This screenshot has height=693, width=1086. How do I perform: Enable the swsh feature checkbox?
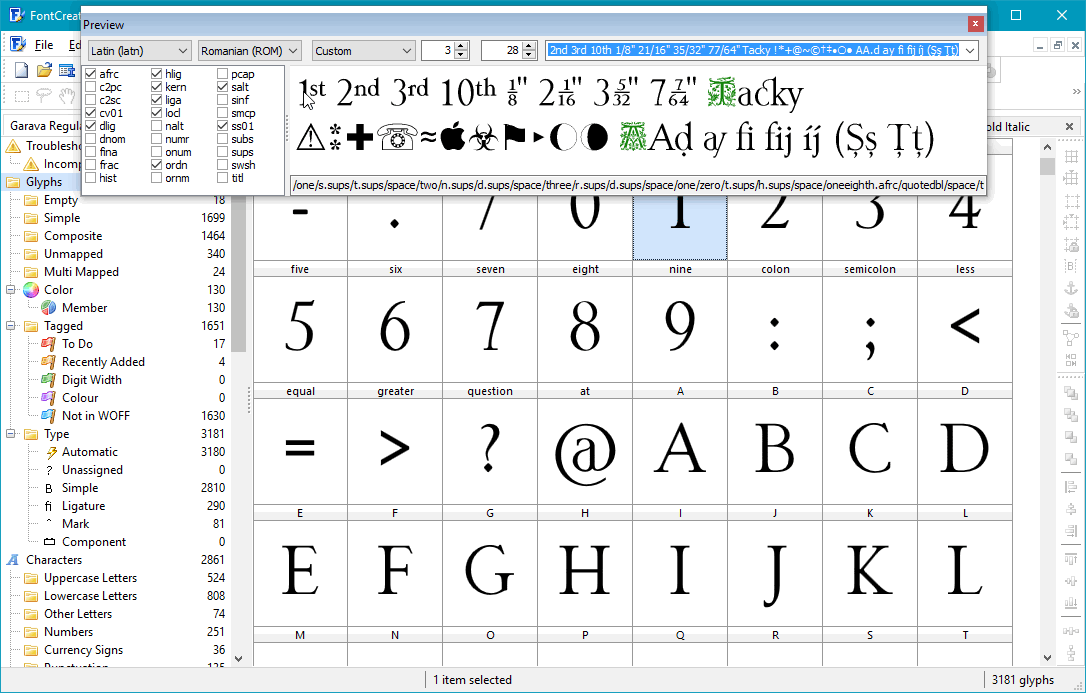click(222, 165)
